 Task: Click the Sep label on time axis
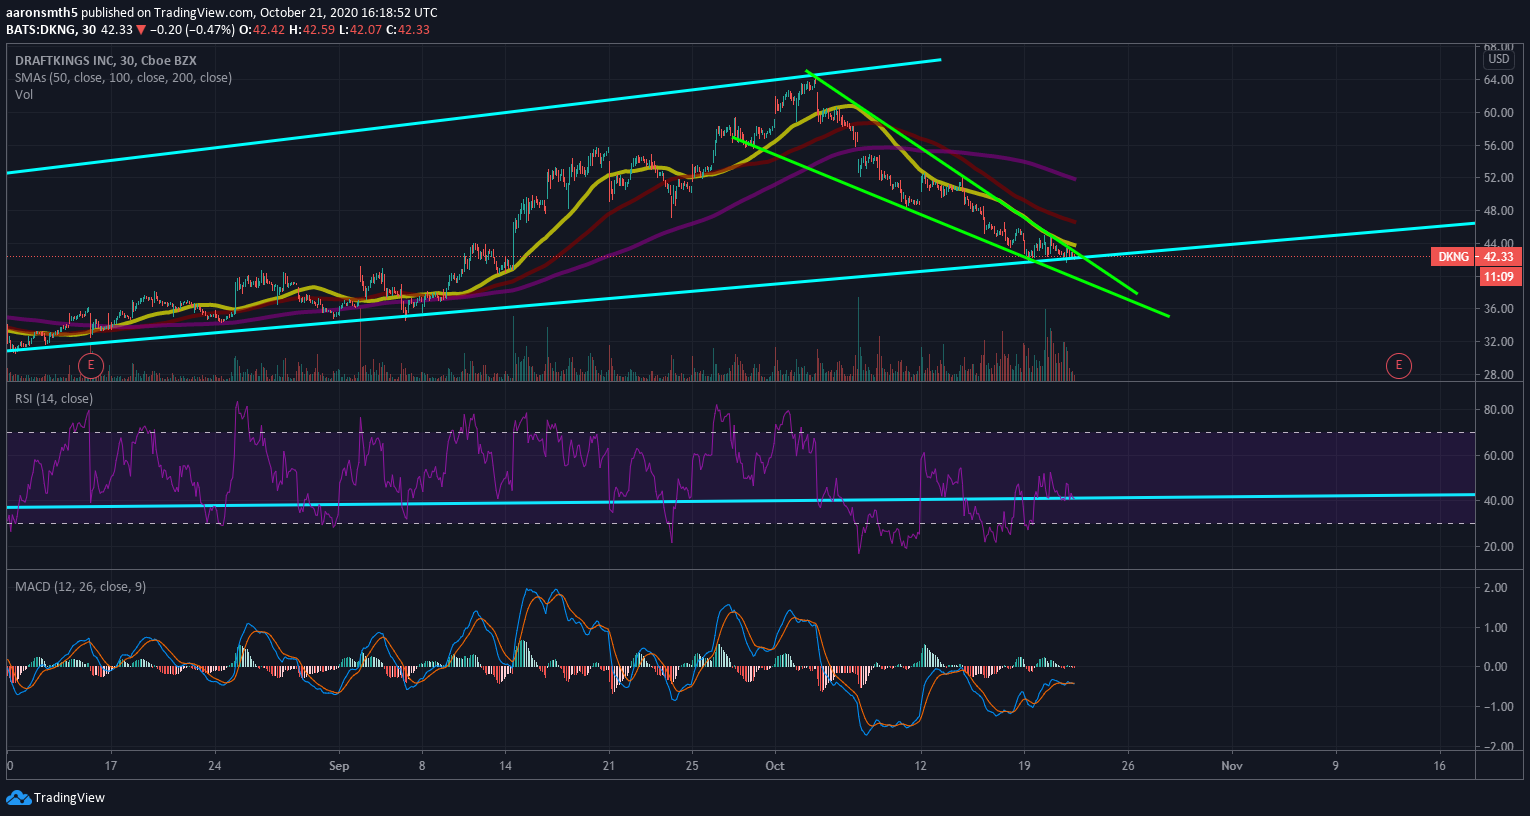point(339,766)
